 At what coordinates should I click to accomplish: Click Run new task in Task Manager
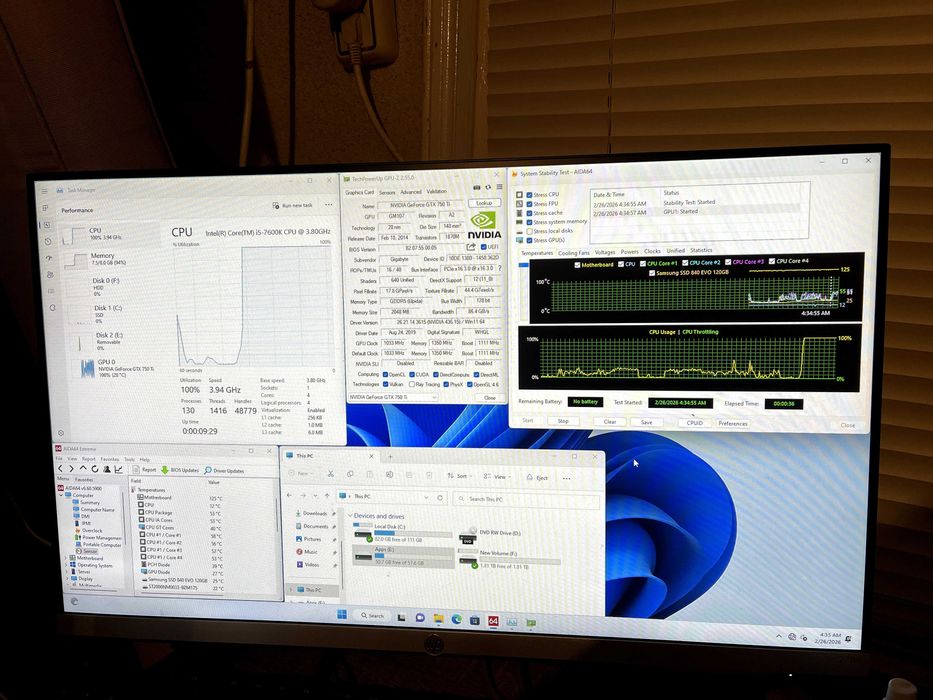(292, 205)
